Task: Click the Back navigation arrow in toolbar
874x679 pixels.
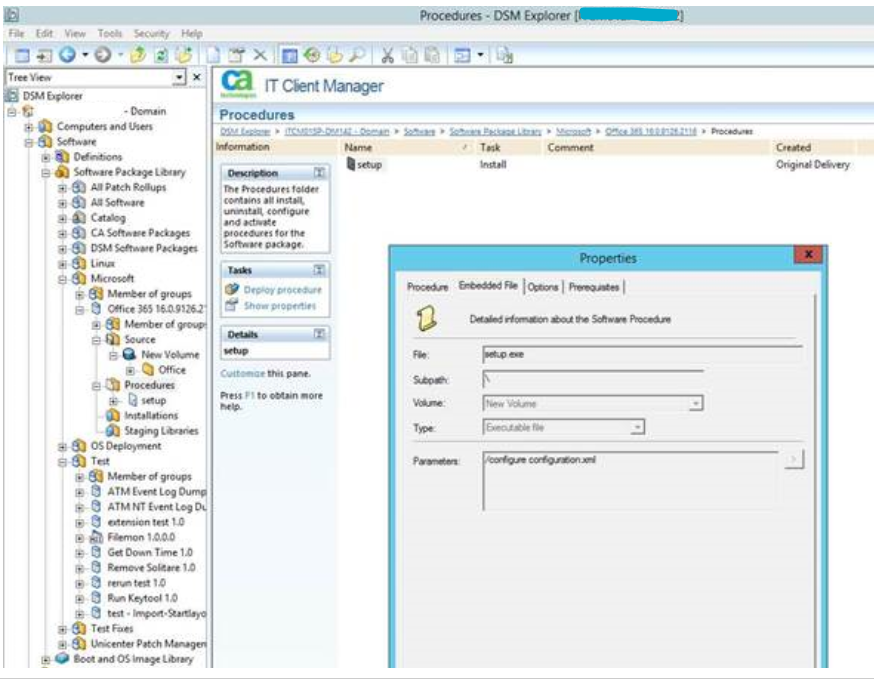Action: coord(68,55)
